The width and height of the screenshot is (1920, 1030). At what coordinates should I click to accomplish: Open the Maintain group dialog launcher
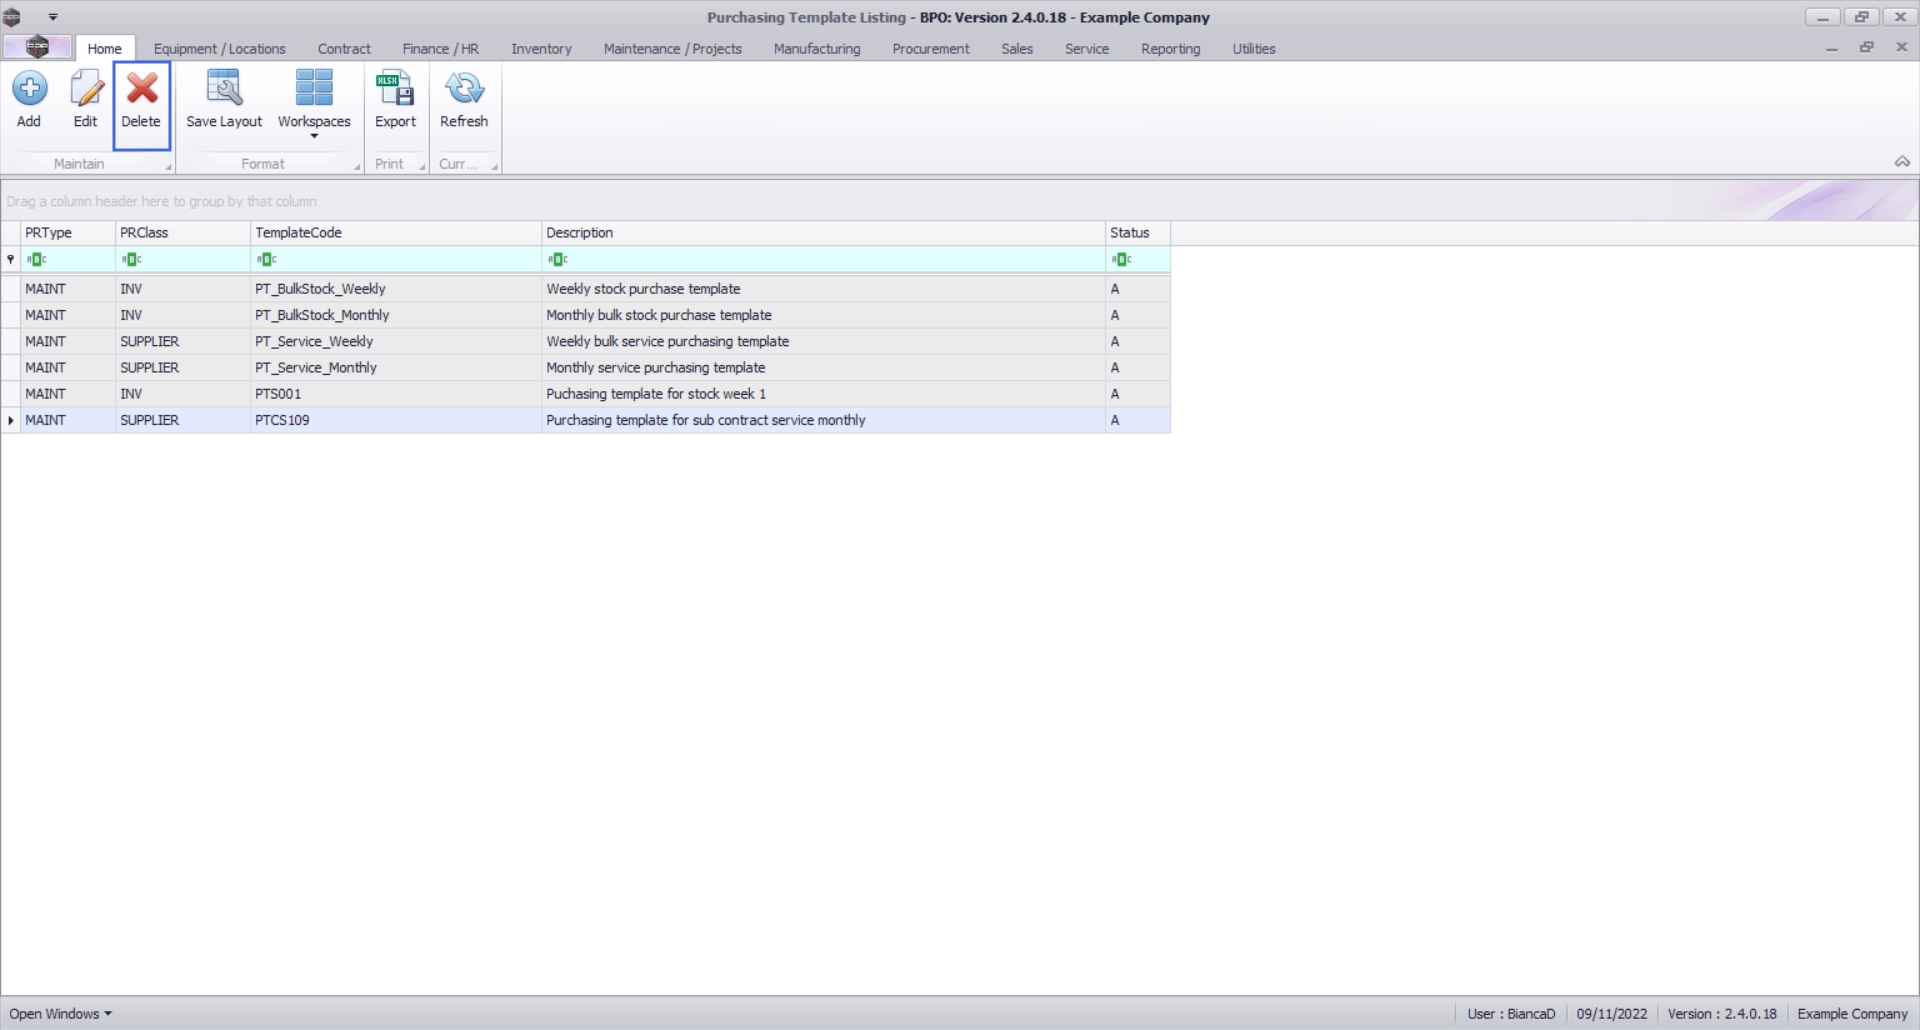168,167
